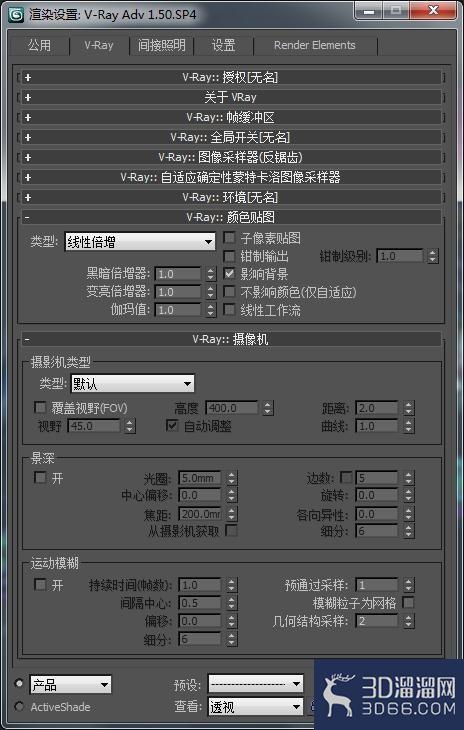Click the 视野 45.0 field
Screen dimensions: 464x730
[94, 426]
